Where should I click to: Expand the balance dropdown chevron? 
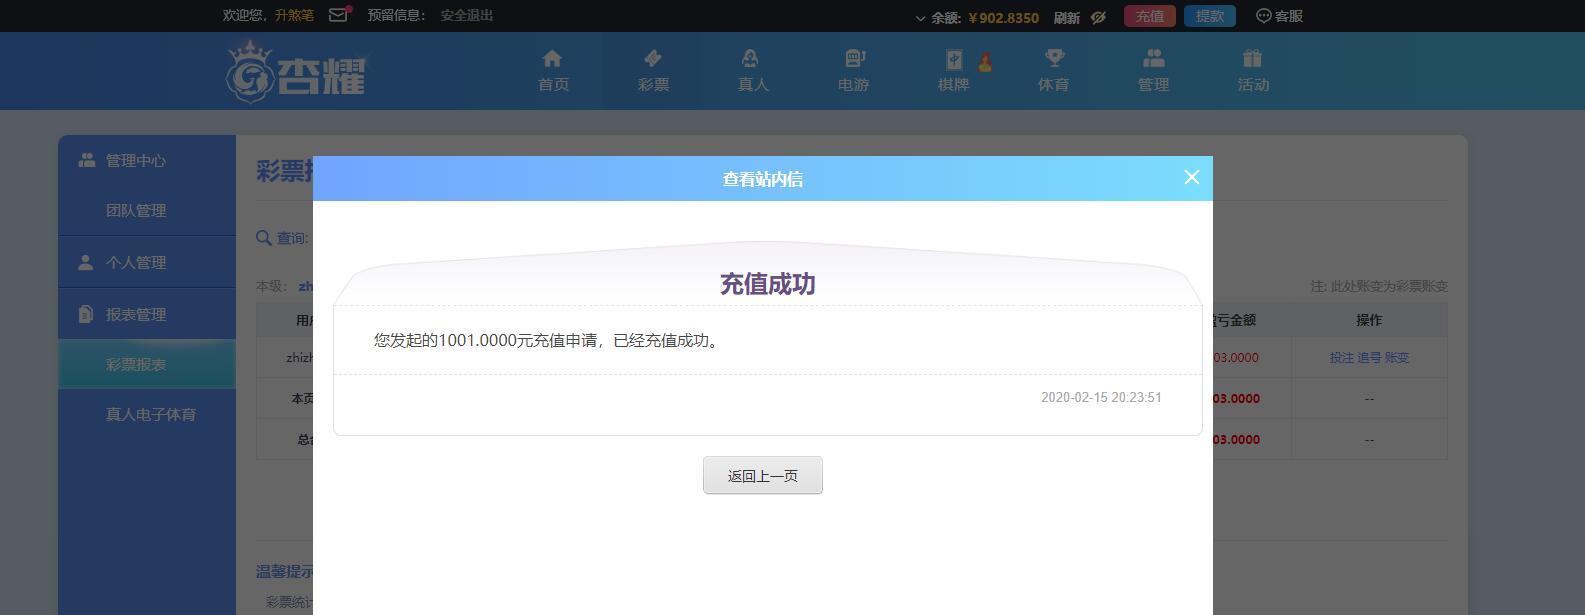pyautogui.click(x=921, y=18)
